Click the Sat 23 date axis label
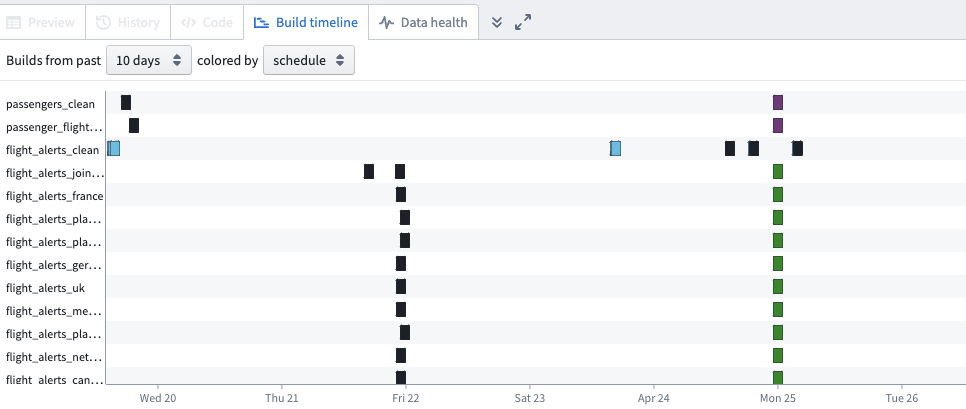Viewport: 966px width, 409px height. coord(530,398)
